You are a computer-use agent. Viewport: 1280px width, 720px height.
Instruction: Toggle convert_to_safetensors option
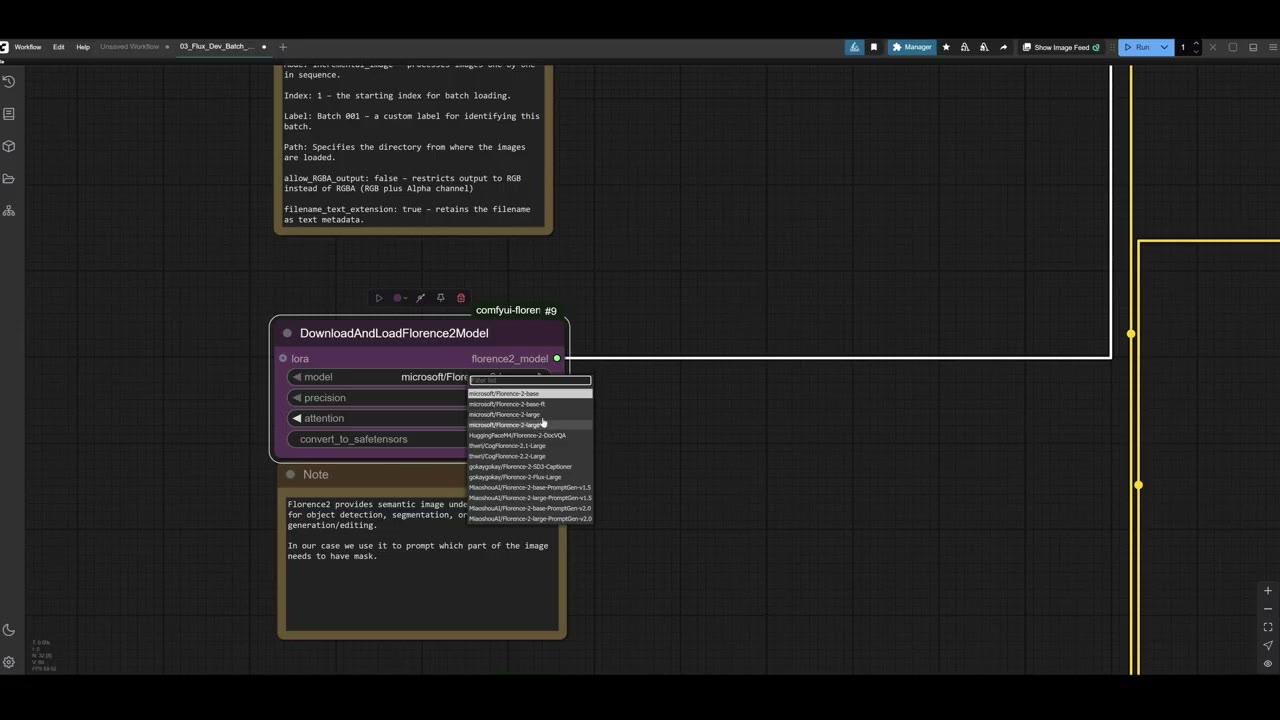point(378,439)
